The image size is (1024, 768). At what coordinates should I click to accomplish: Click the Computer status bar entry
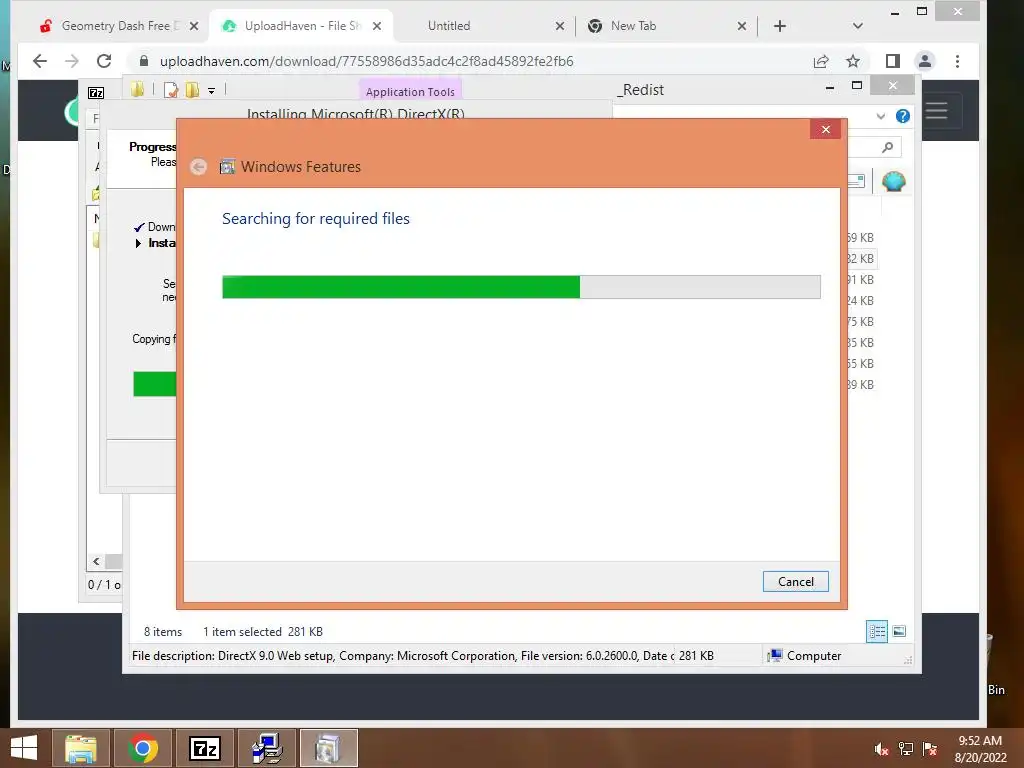[805, 656]
